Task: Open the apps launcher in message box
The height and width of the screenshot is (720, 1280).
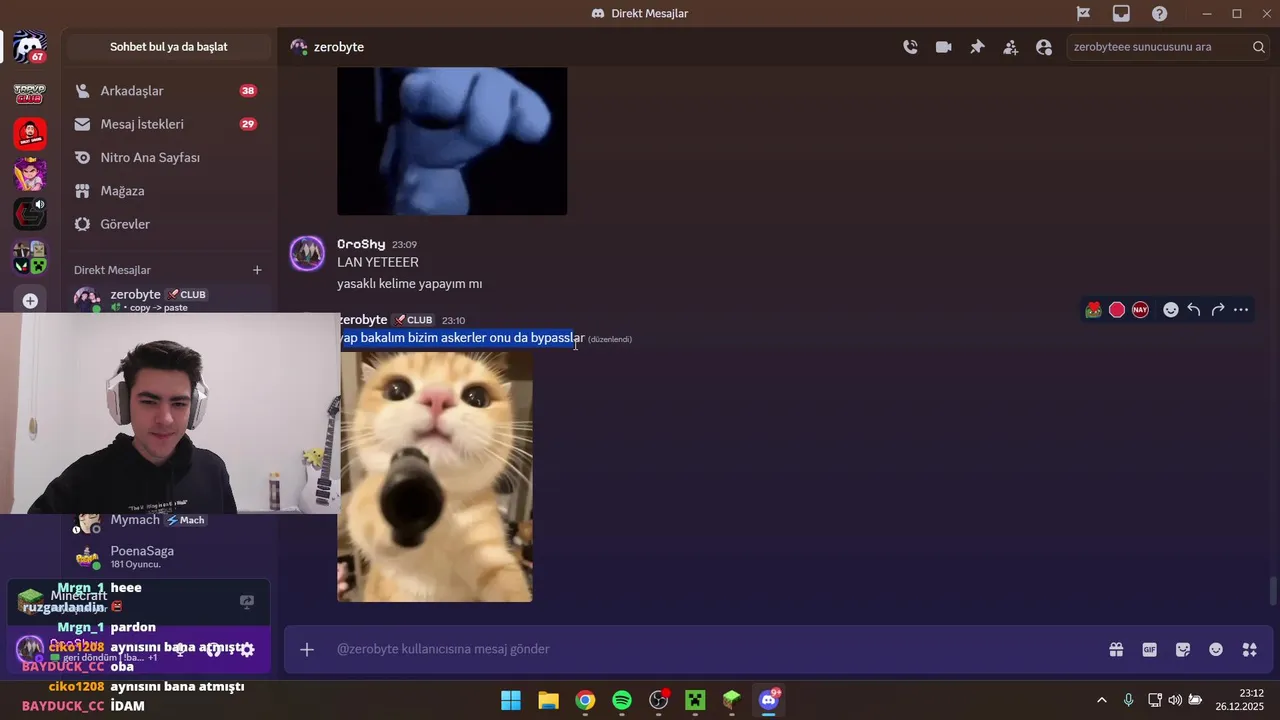Action: click(x=1250, y=649)
